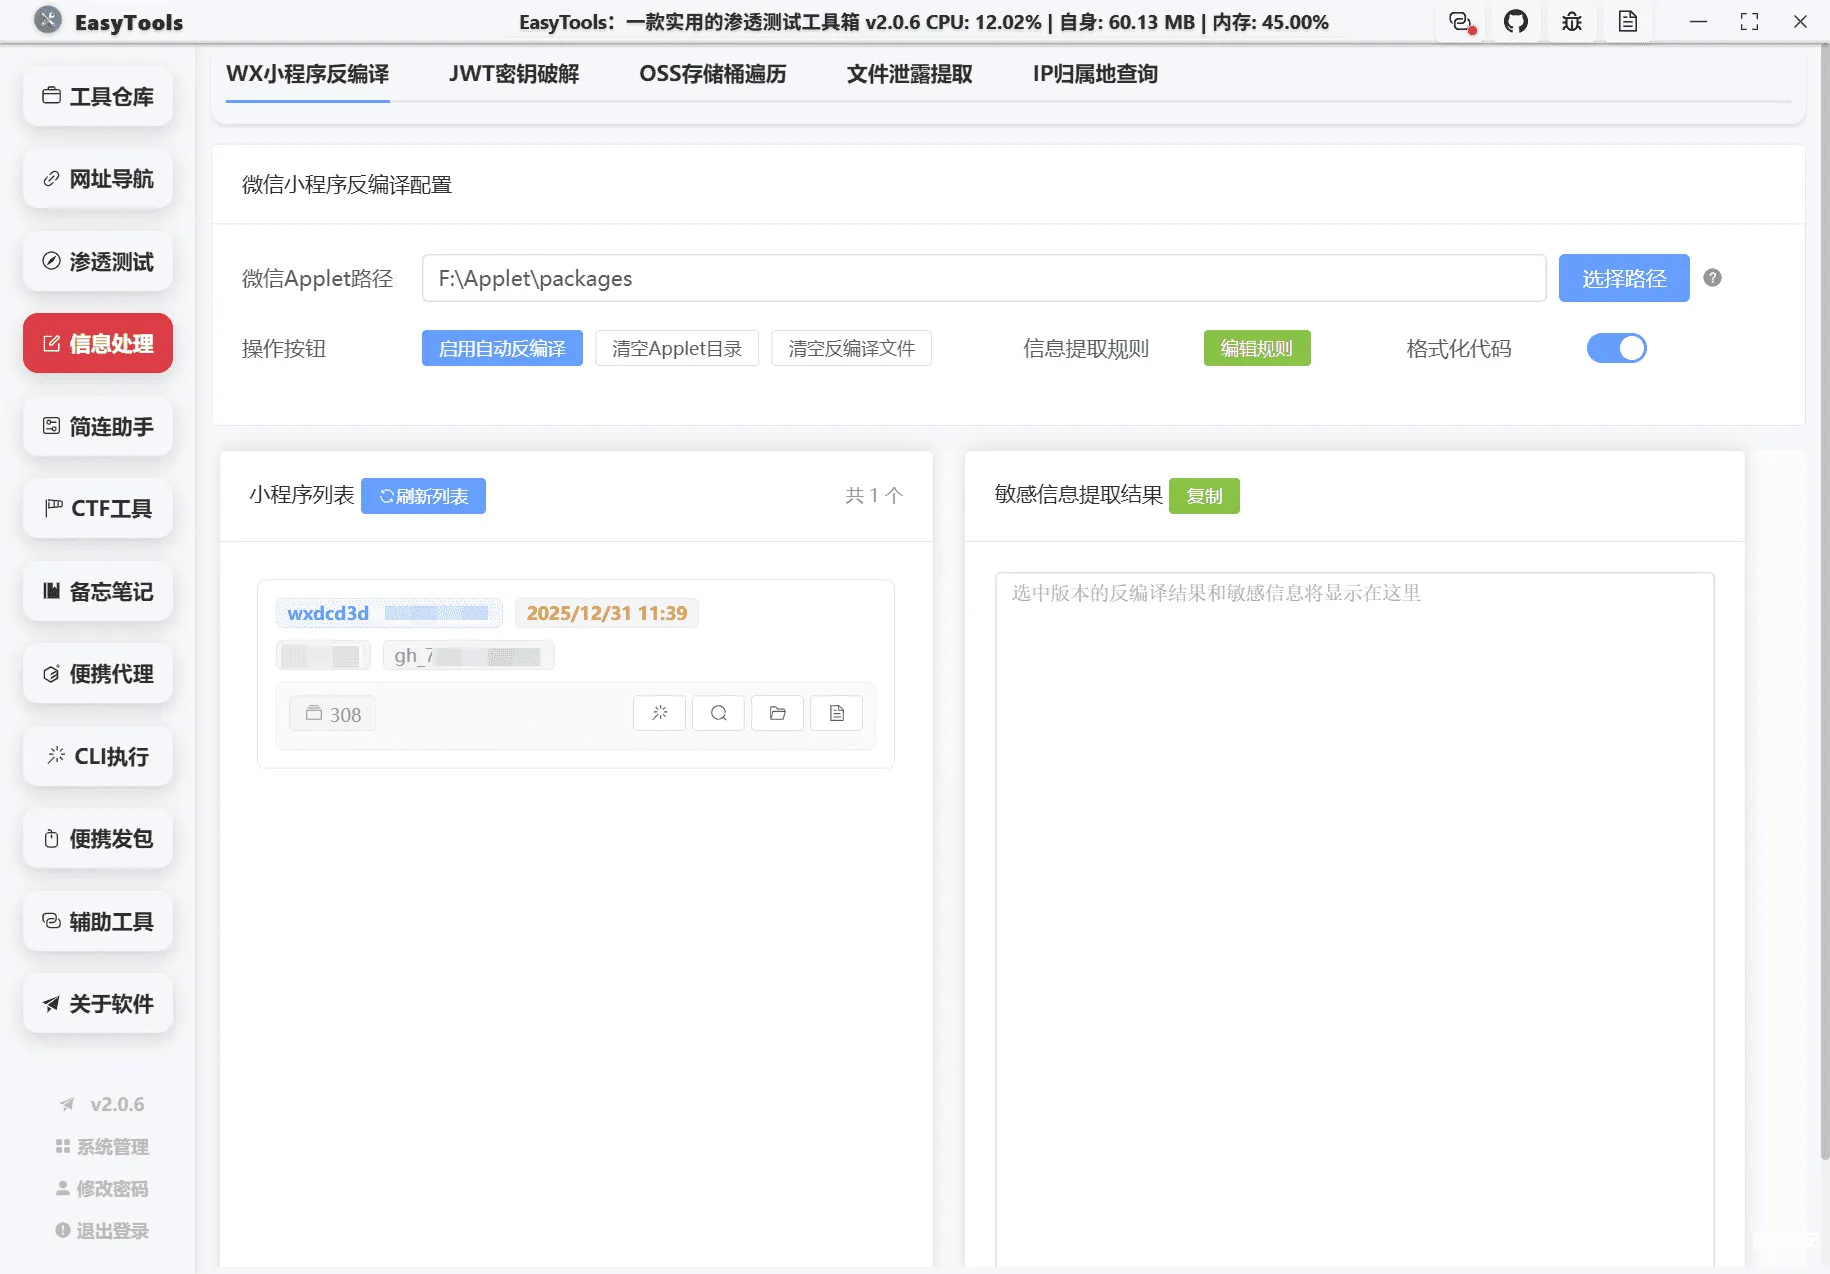This screenshot has height=1274, width=1830.
Task: Toggle the 格式化代码 switch off
Action: click(x=1616, y=348)
